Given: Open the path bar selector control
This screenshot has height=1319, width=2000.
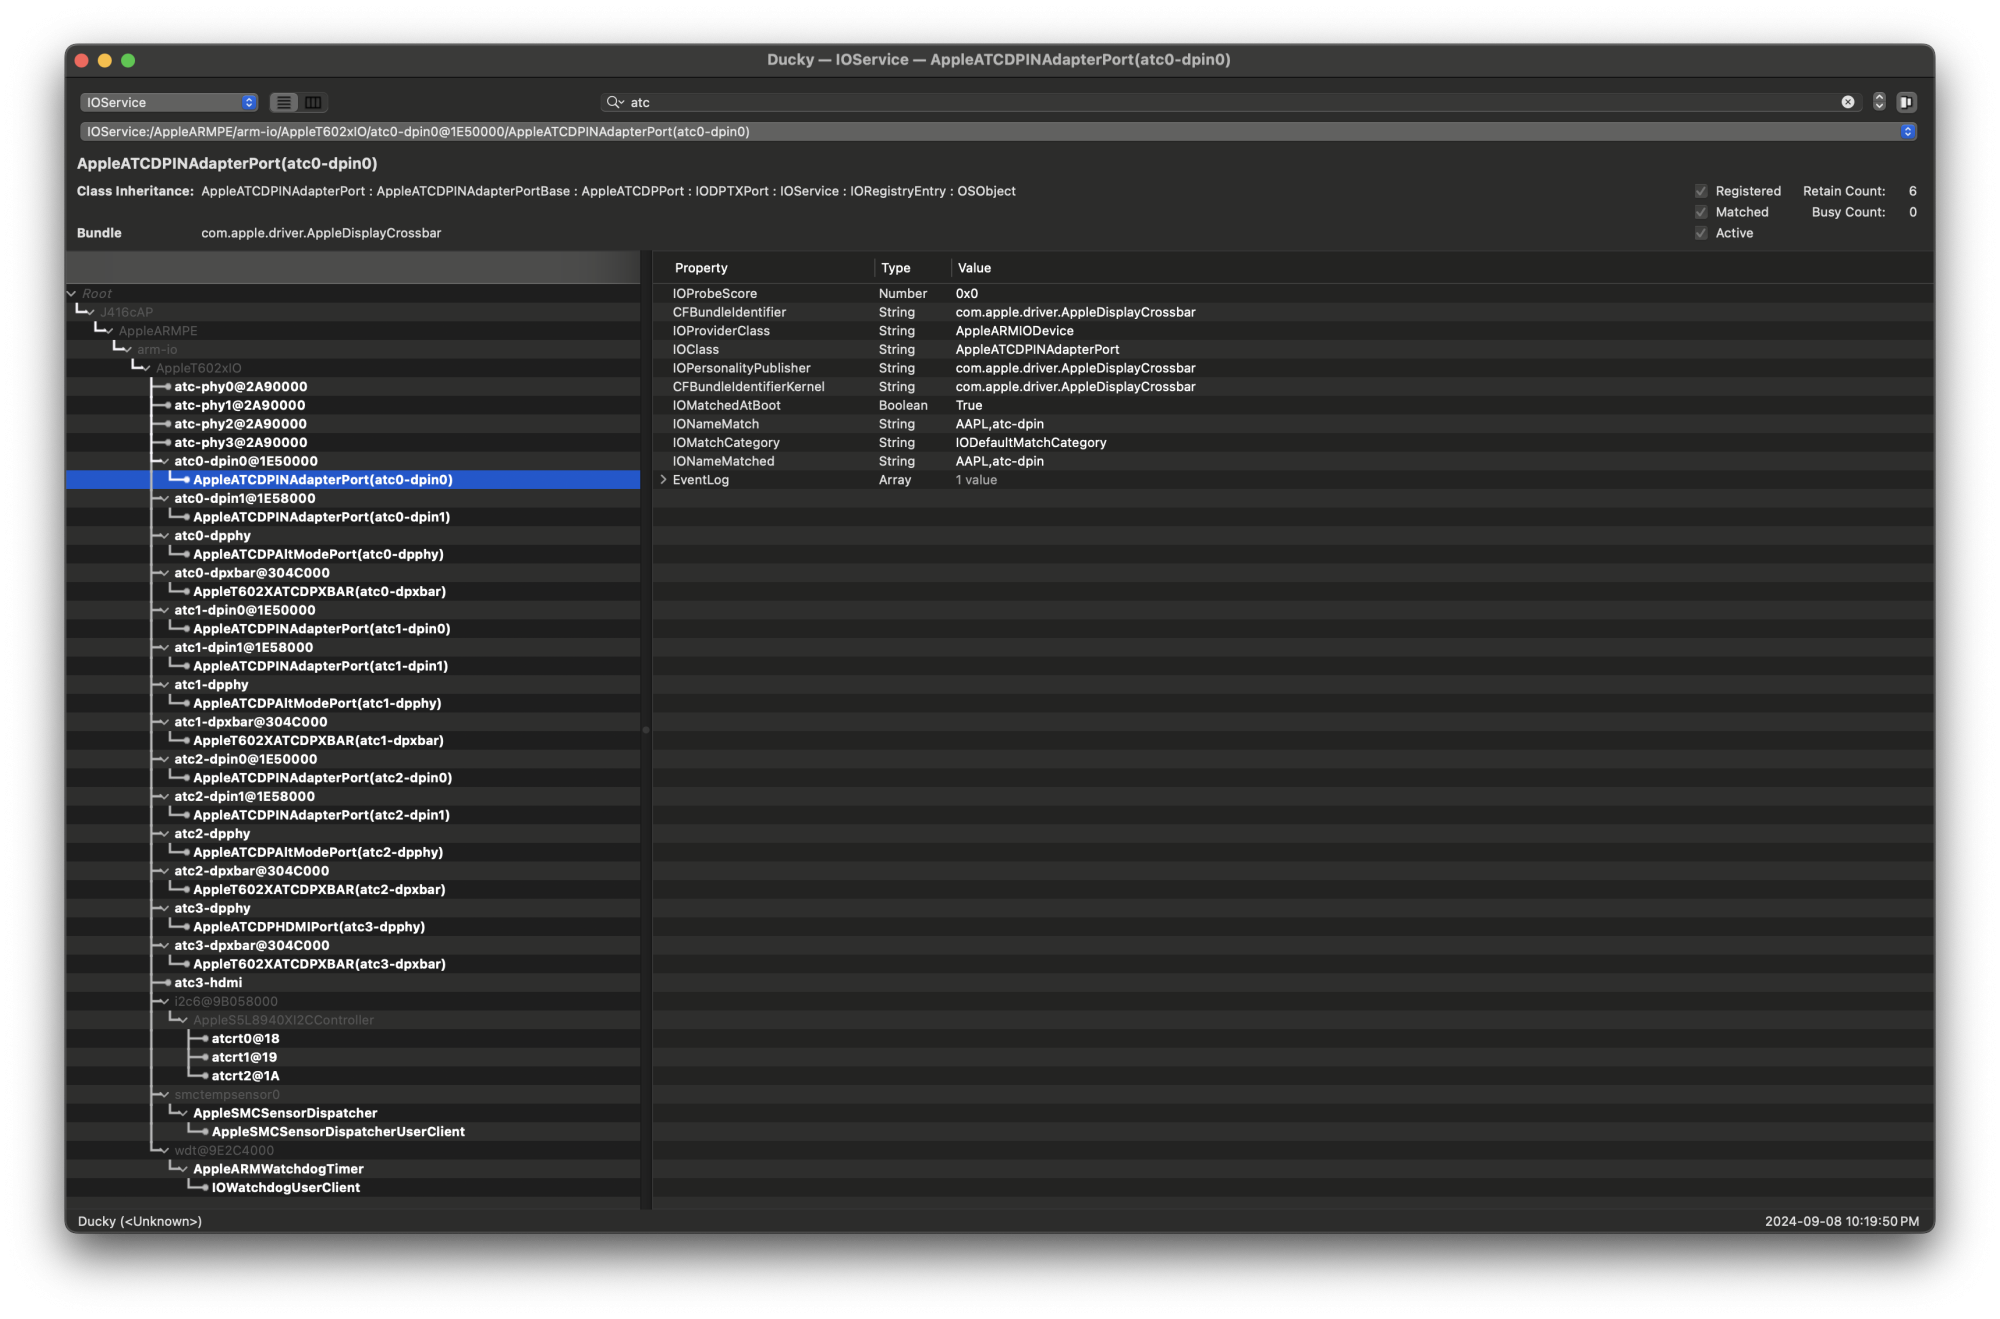Looking at the screenshot, I should 1908,131.
